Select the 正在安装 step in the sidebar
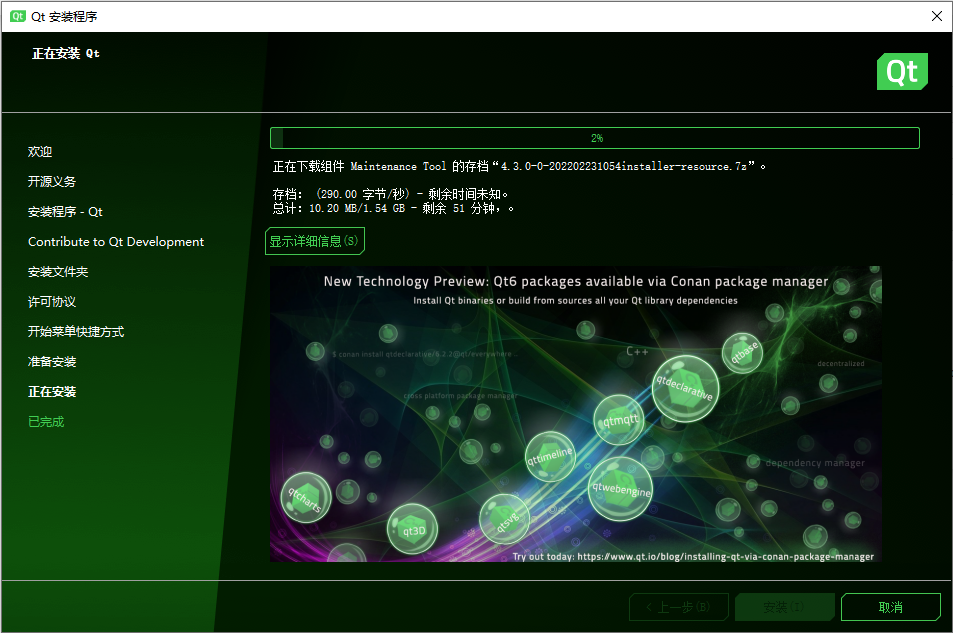This screenshot has height=633, width=953. [x=52, y=392]
